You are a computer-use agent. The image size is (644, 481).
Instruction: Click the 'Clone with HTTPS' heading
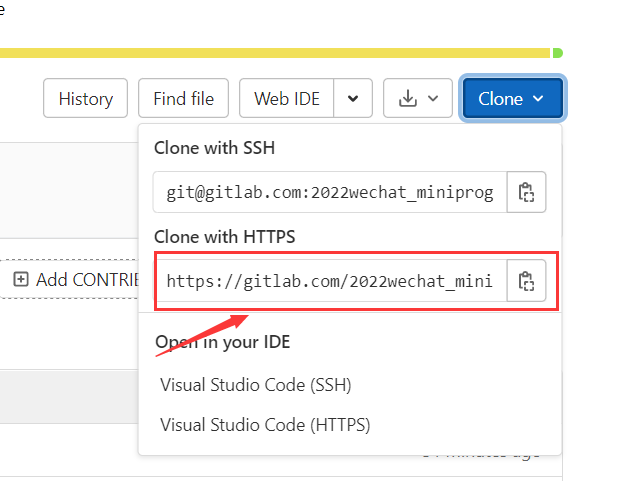(x=225, y=237)
